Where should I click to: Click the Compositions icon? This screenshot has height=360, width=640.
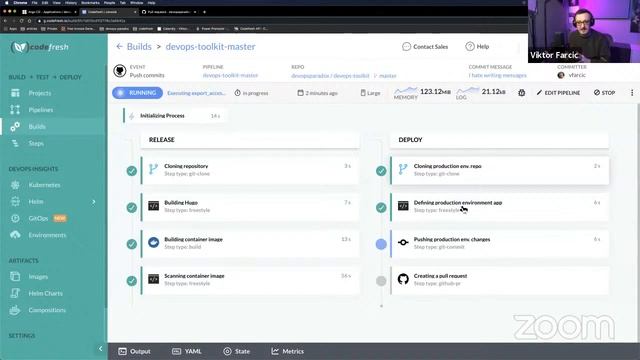(15, 310)
